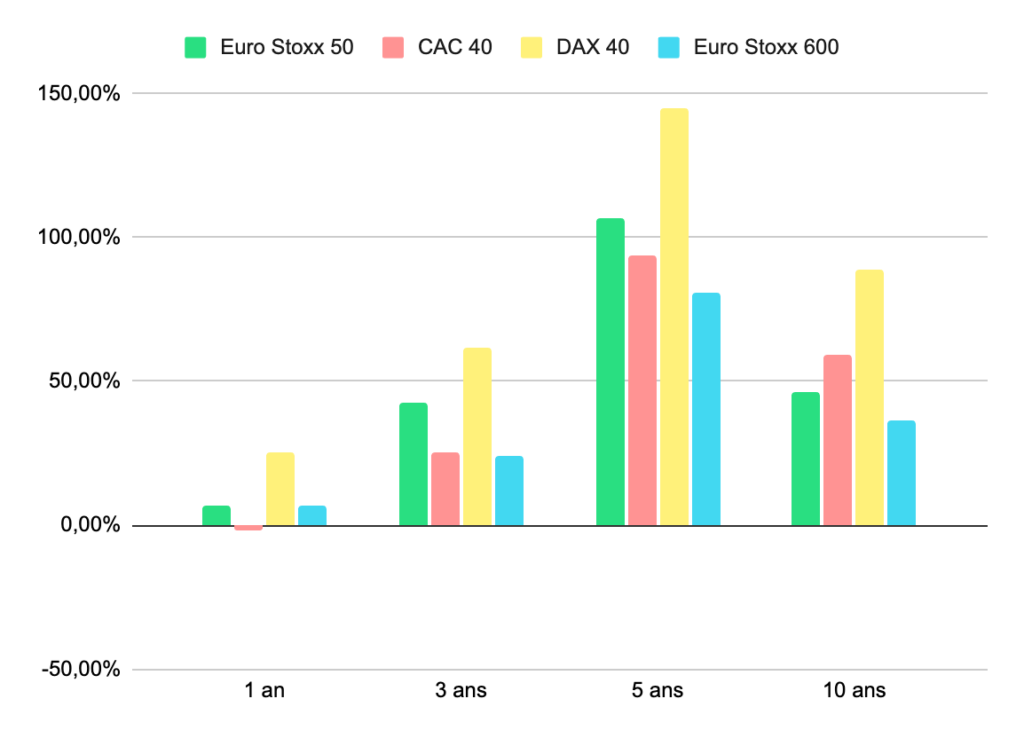Click the 100,00% axis label
Viewport: 1024px width, 738px height.
coord(79,237)
